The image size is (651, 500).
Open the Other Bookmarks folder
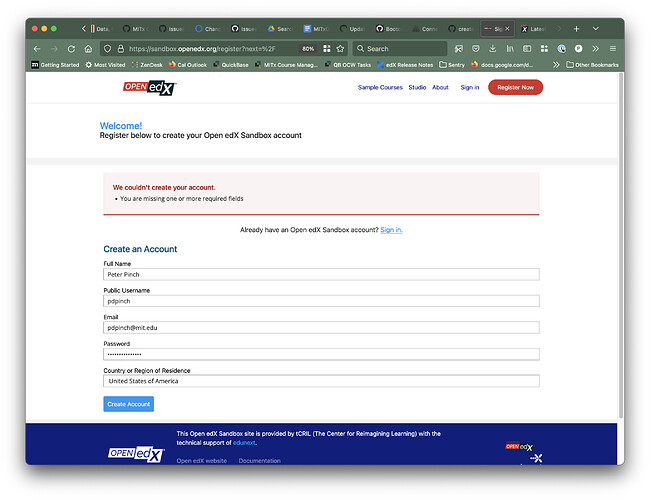(592, 65)
